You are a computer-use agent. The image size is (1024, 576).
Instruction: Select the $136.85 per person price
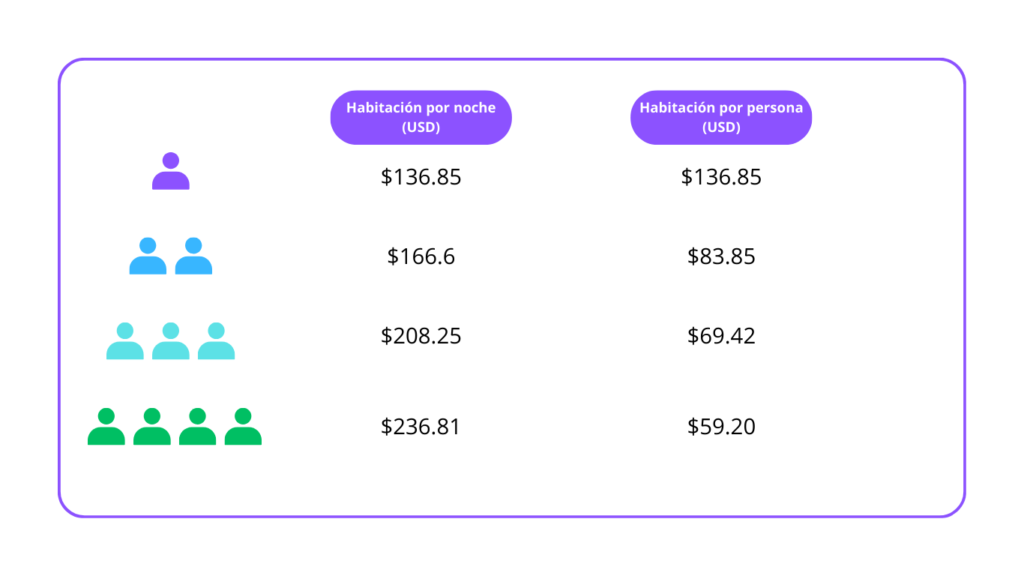721,177
